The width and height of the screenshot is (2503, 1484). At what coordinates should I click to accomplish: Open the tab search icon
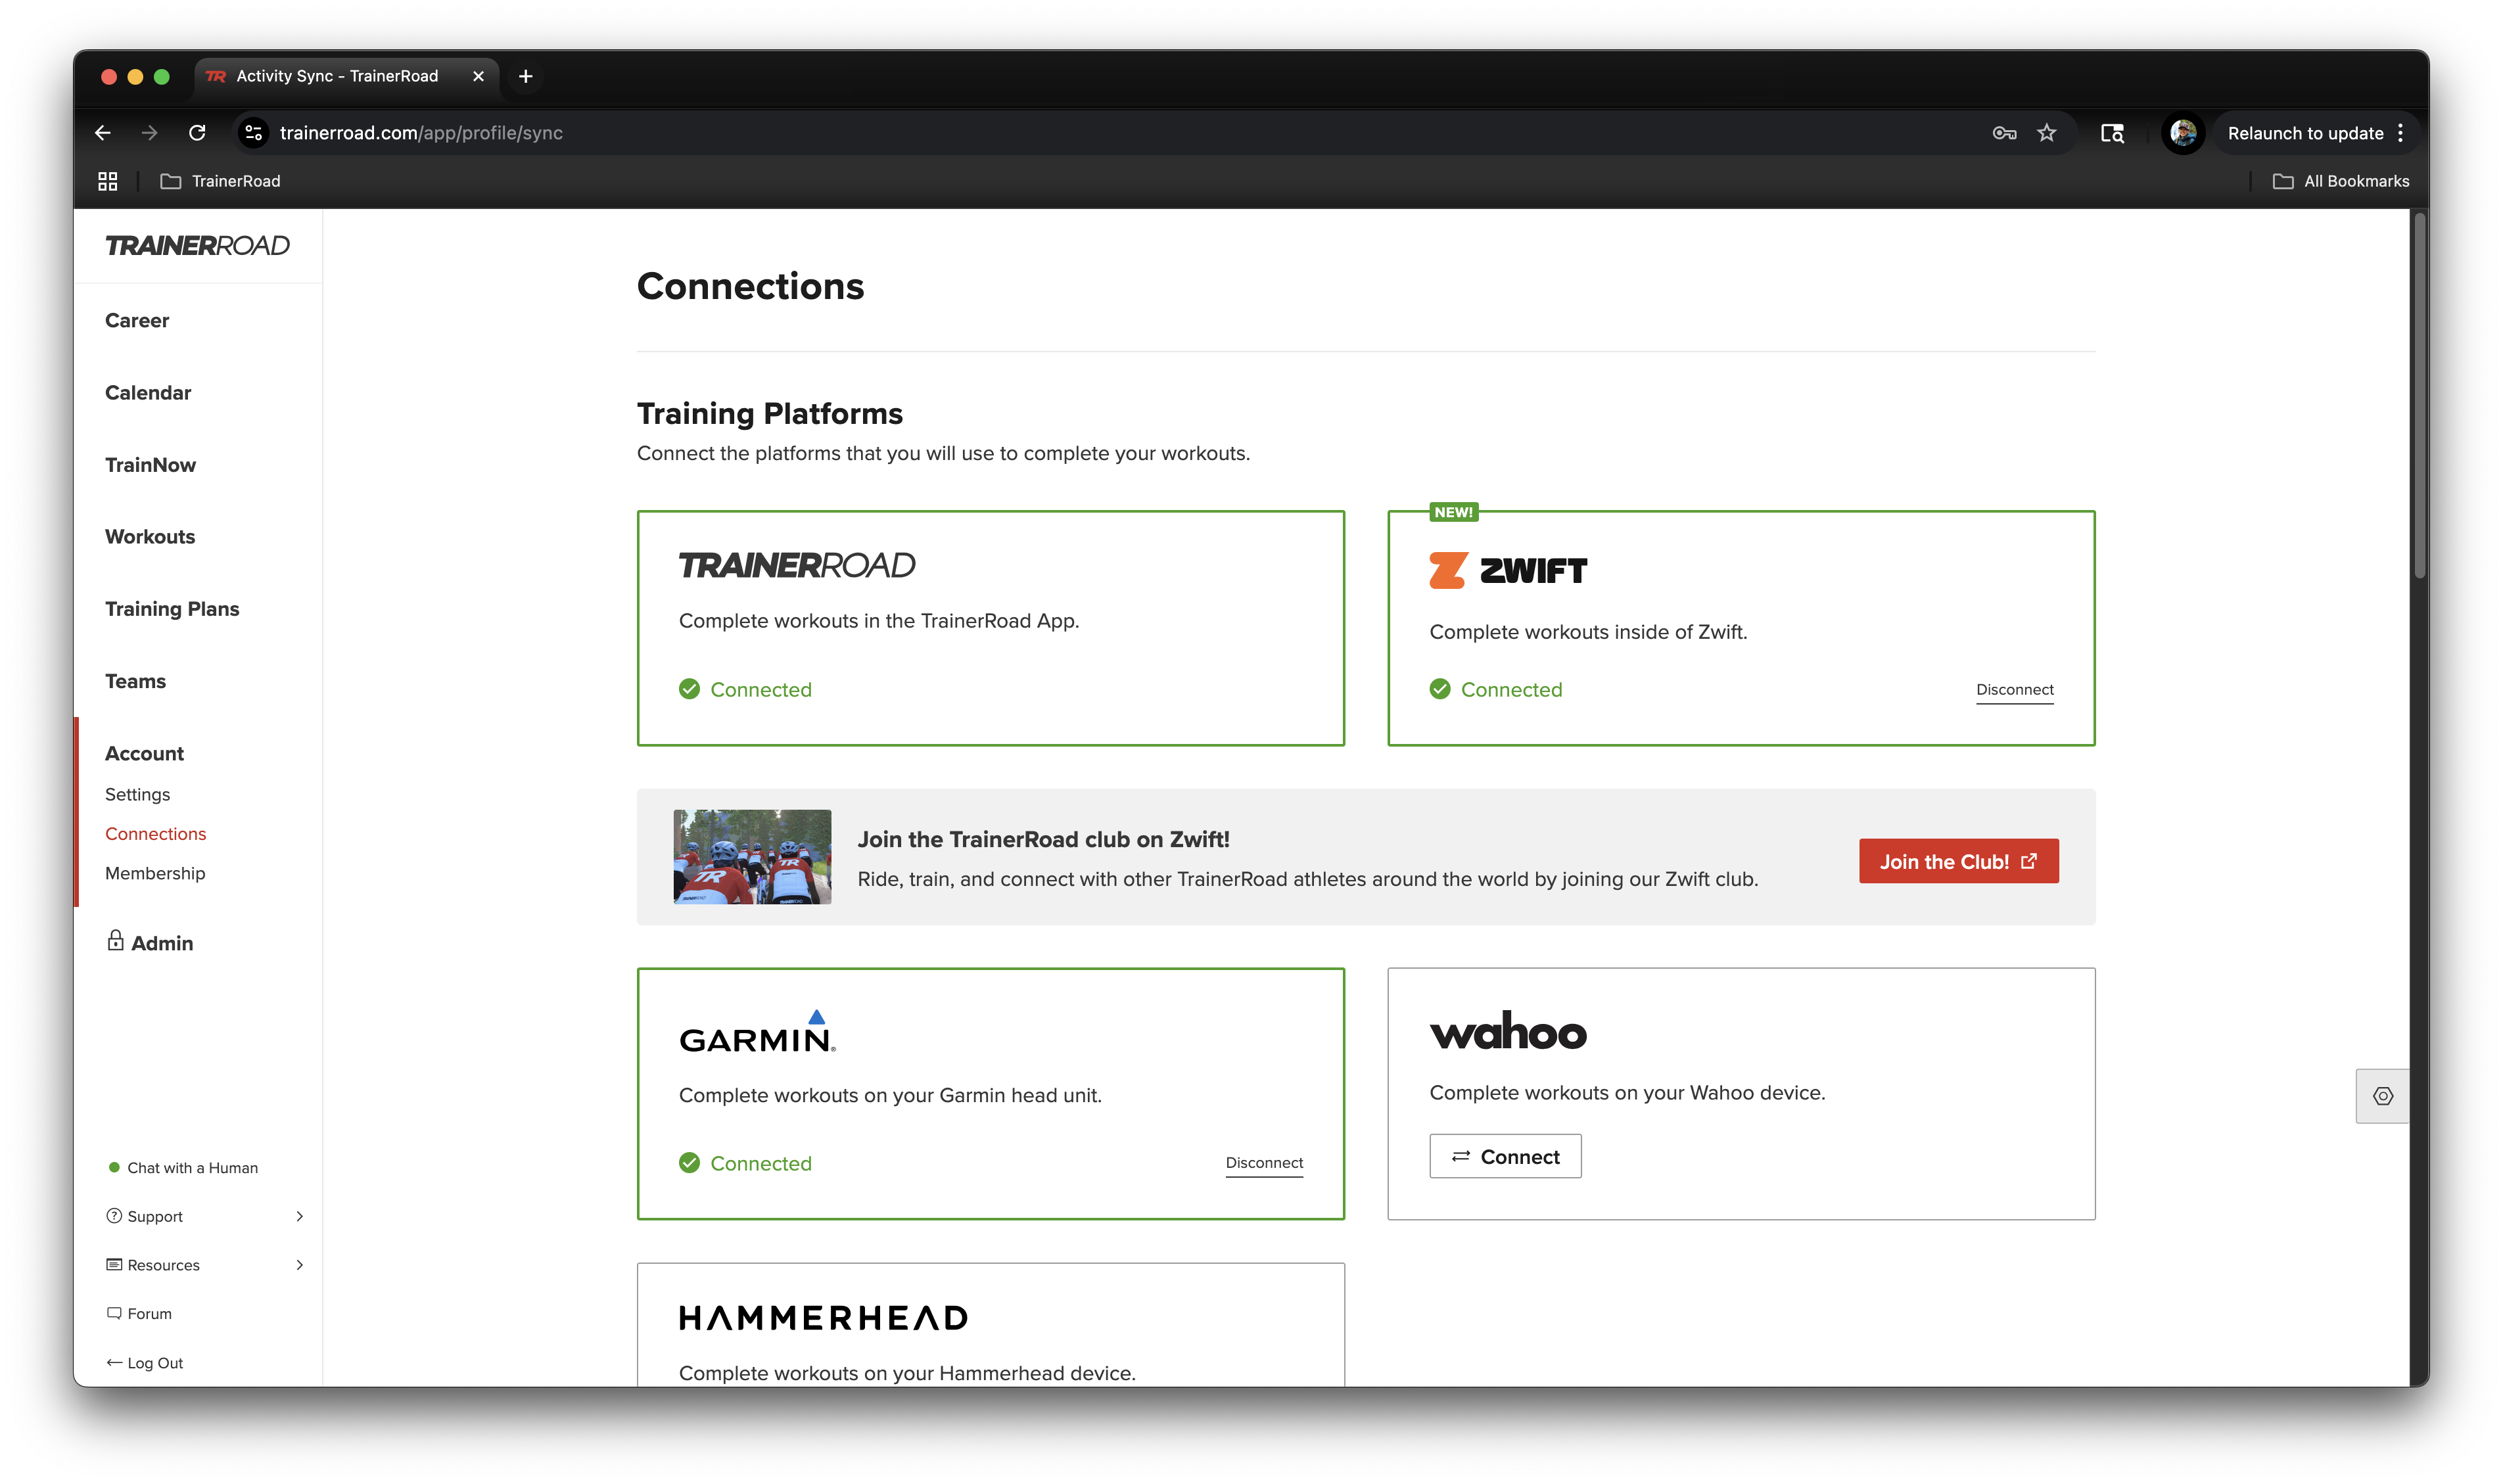click(2111, 133)
